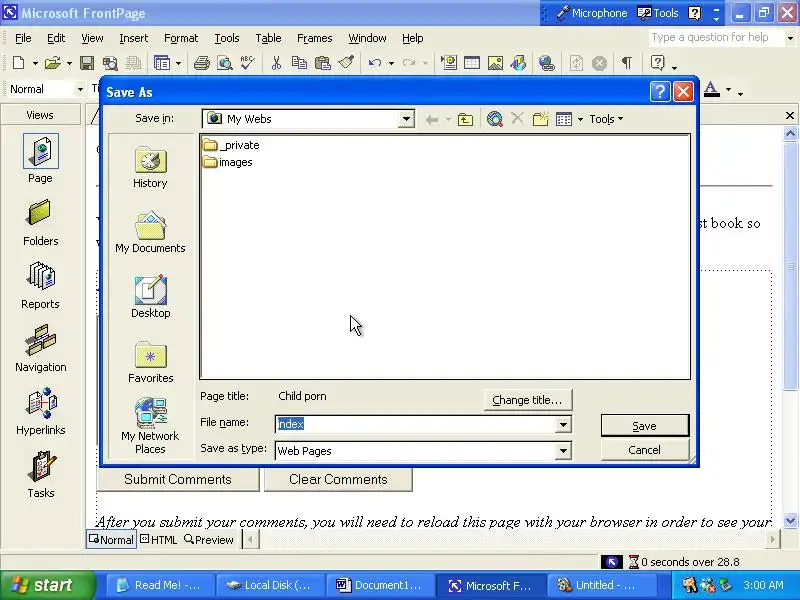Switch to Folders view in Views bar
Viewport: 800px width, 600px height.
(40, 222)
